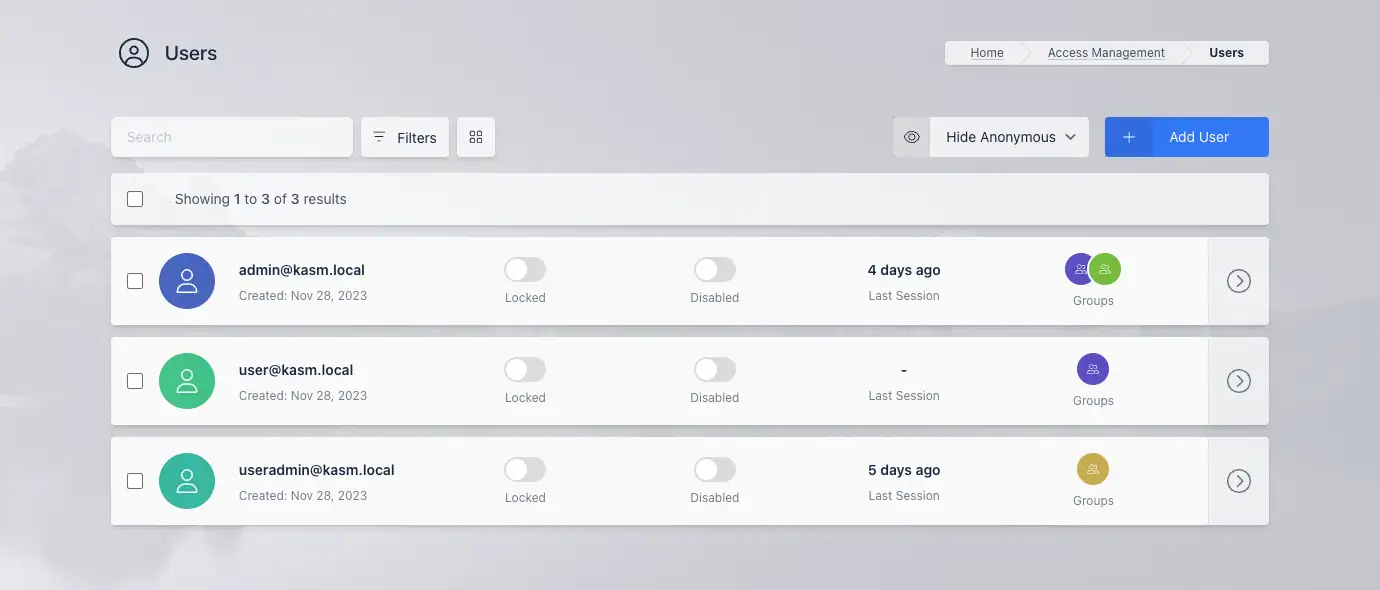This screenshot has height=590, width=1380.
Task: Toggle the Disabled switch for user@kasm.local
Action: 714,369
